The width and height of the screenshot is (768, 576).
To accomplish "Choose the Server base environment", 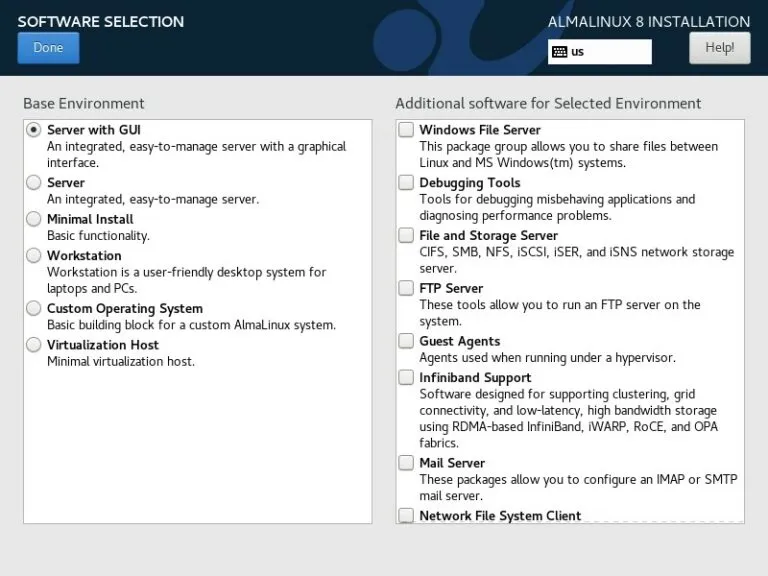I will 33,183.
